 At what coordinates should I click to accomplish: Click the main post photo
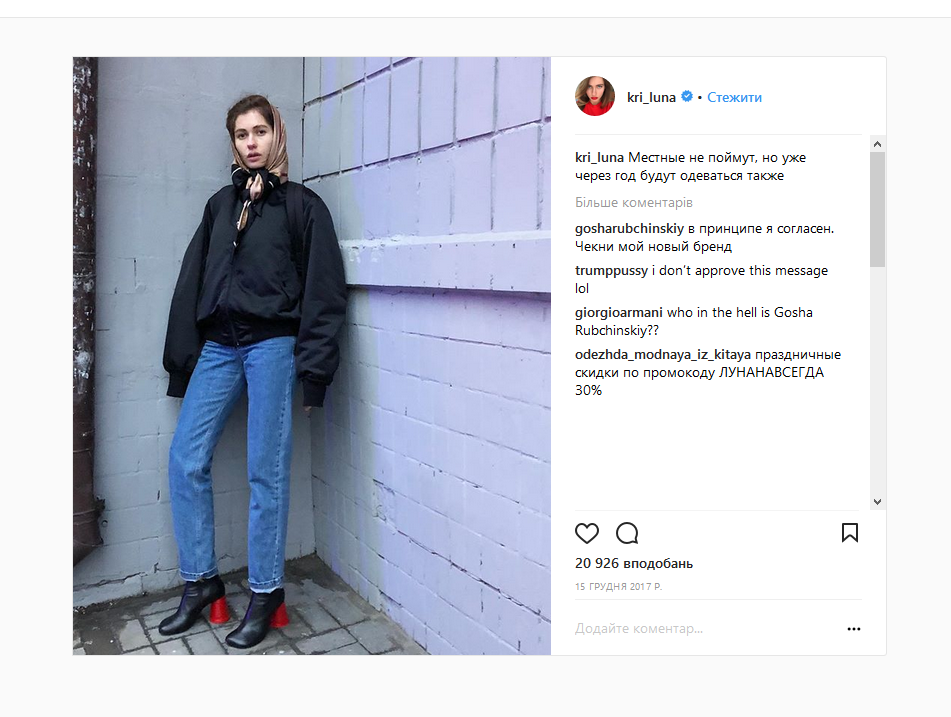click(x=312, y=356)
